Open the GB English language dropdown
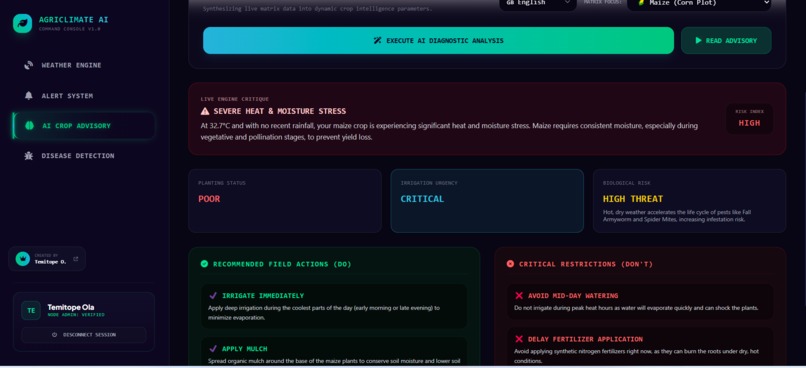This screenshot has width=806, height=368. (x=538, y=3)
